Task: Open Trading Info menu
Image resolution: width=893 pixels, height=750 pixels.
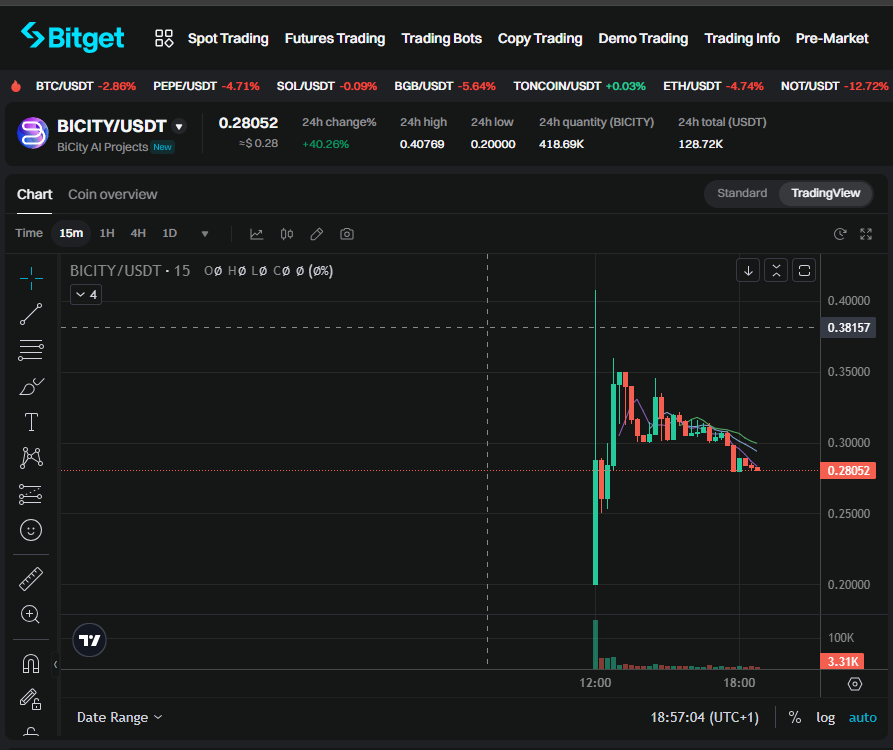Action: [742, 39]
